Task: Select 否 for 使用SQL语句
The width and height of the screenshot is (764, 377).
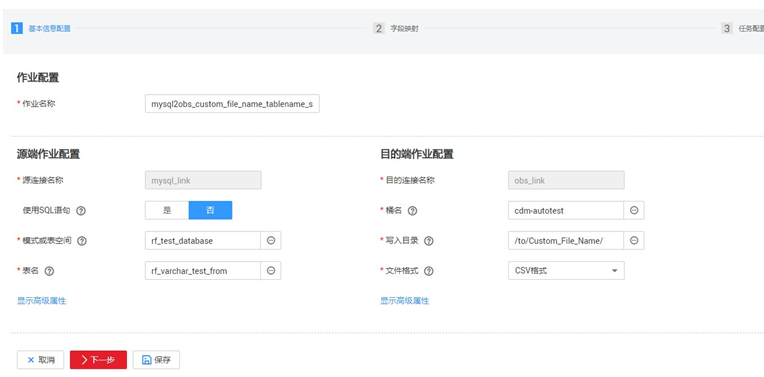Action: click(x=210, y=210)
